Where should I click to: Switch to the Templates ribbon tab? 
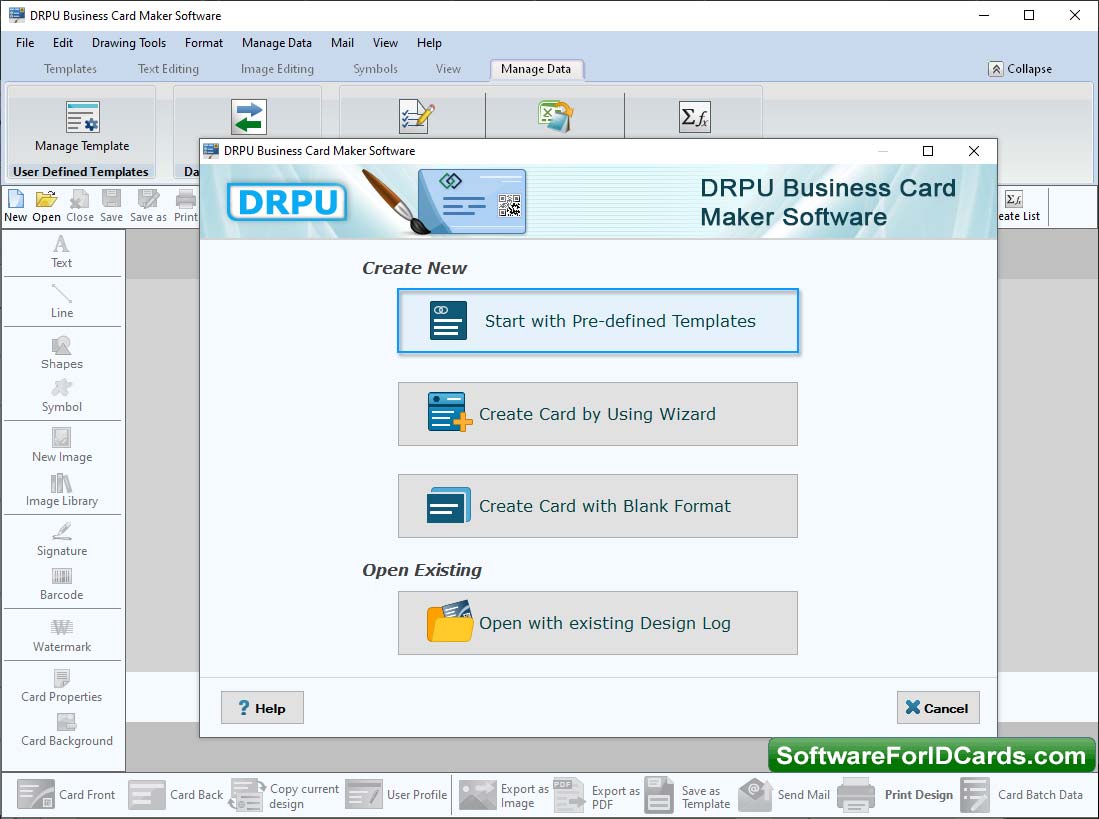click(70, 69)
